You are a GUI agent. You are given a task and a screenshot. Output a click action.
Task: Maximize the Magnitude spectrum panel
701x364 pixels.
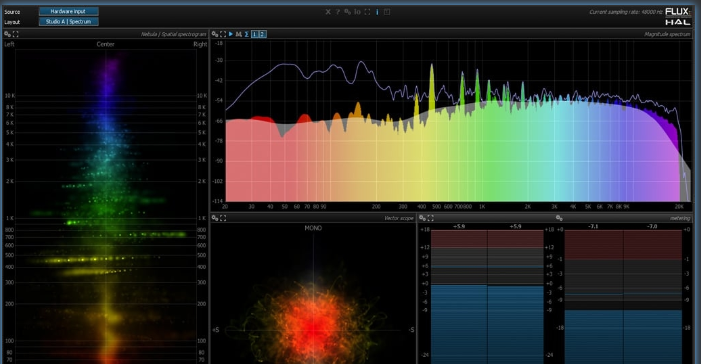[x=223, y=34]
